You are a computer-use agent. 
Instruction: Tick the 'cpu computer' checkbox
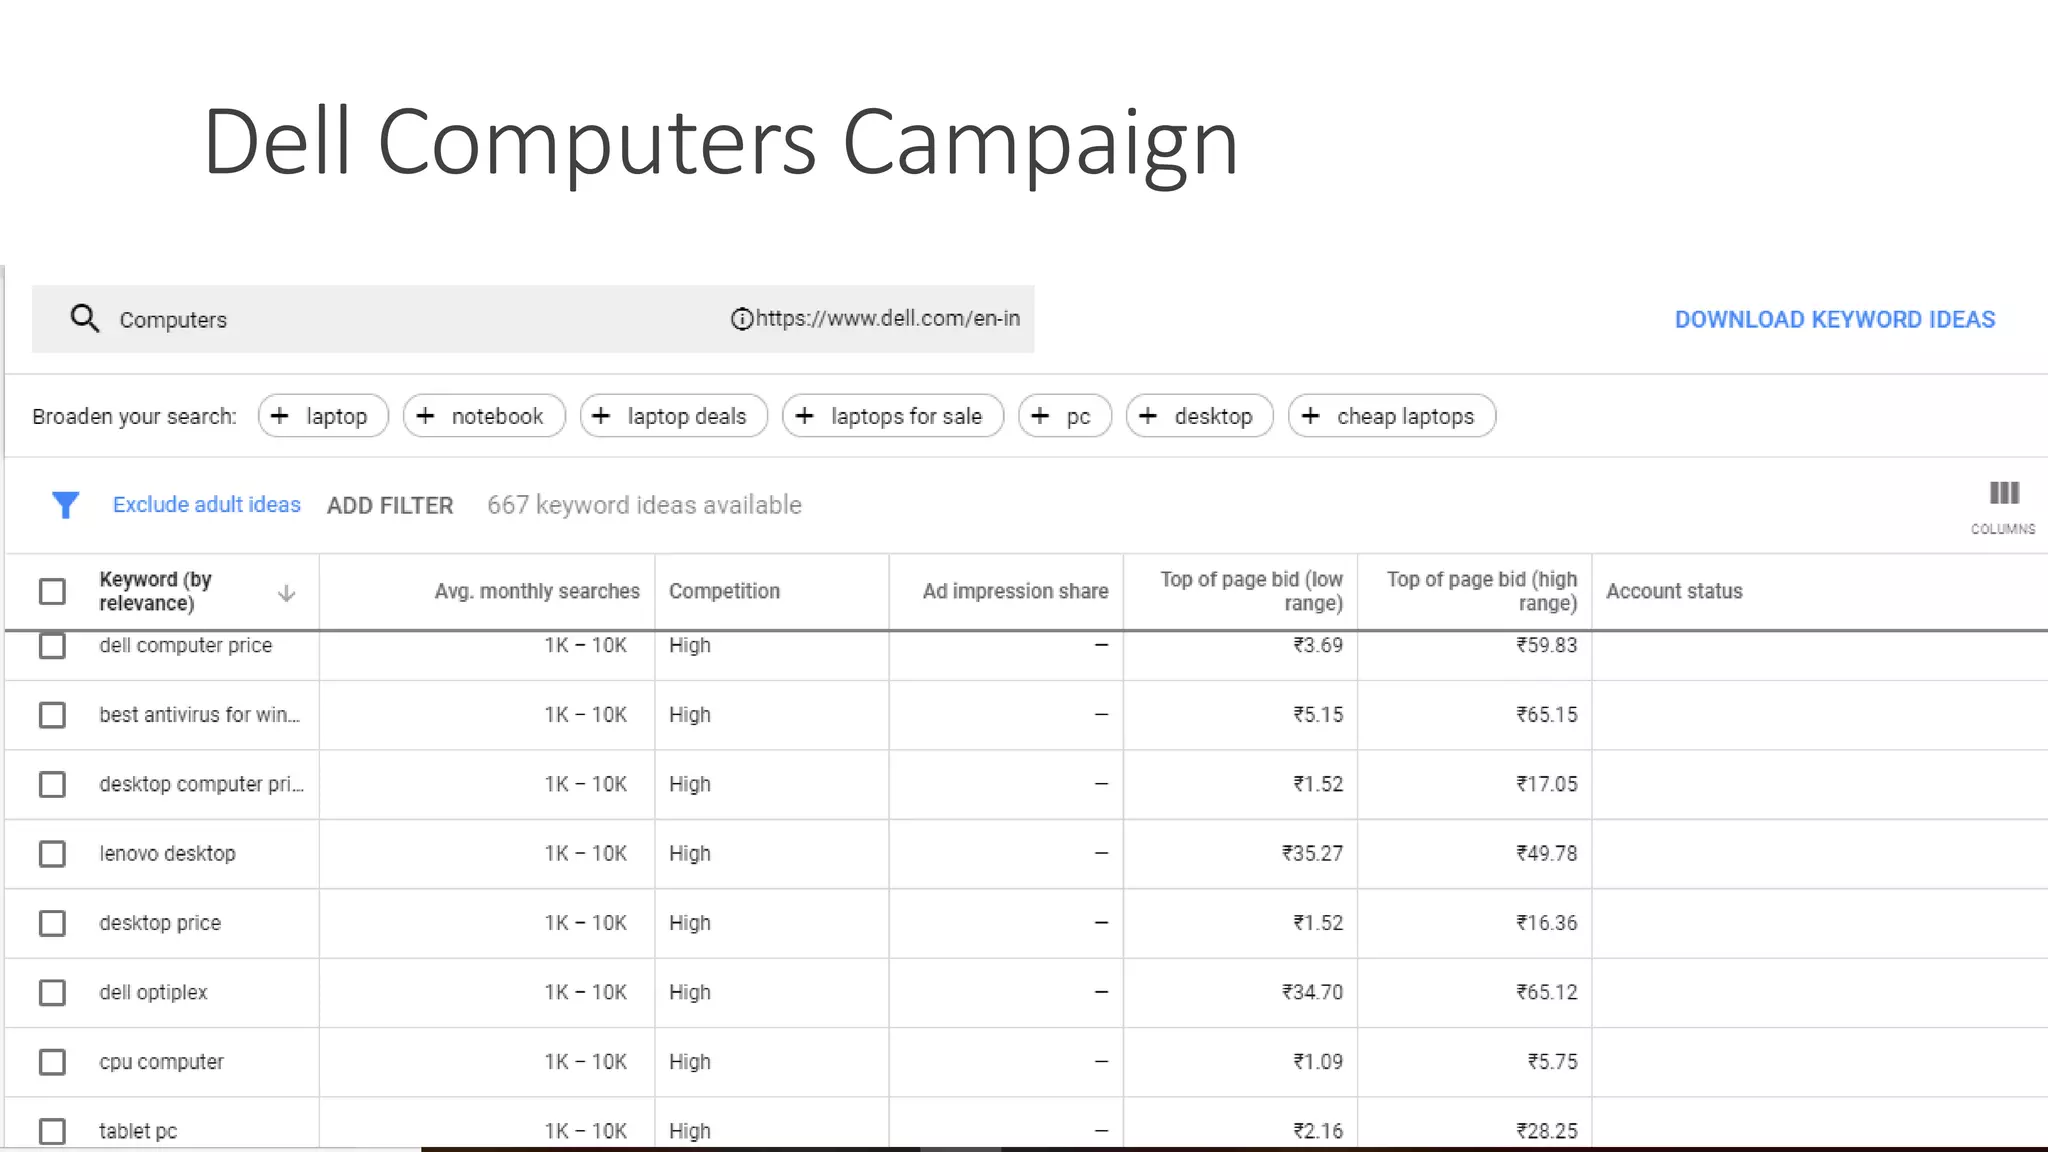click(x=52, y=1062)
